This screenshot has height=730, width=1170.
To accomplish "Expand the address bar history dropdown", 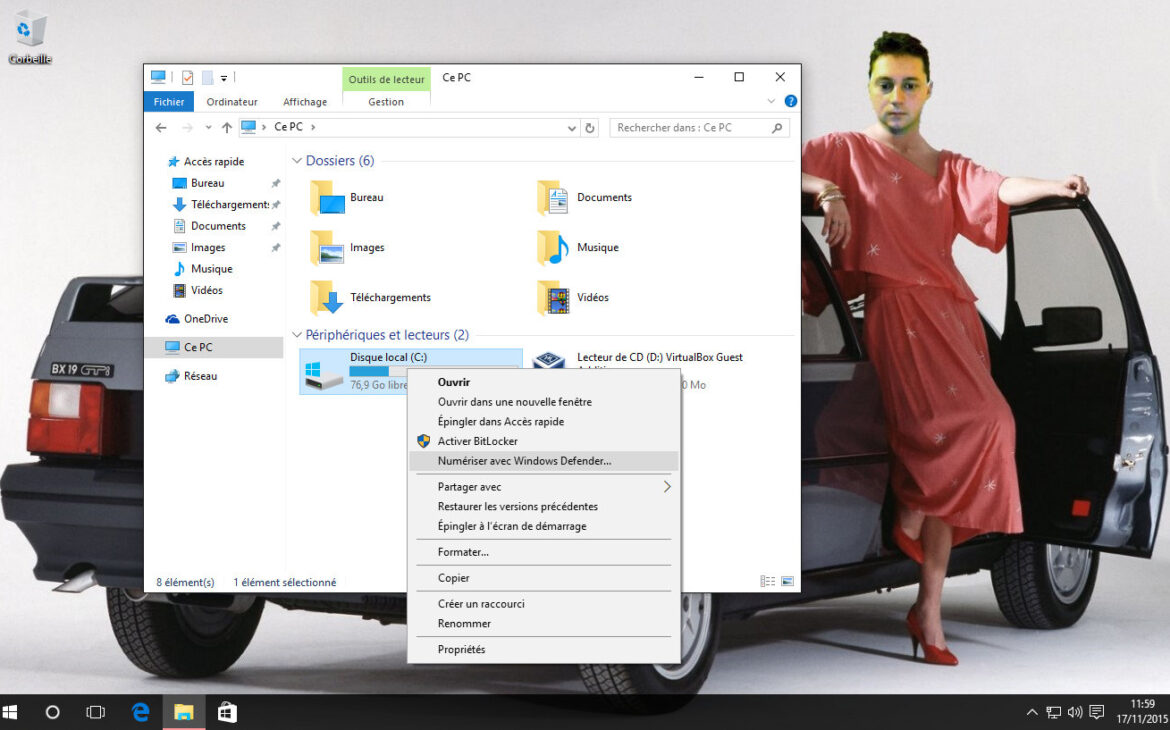I will [572, 128].
